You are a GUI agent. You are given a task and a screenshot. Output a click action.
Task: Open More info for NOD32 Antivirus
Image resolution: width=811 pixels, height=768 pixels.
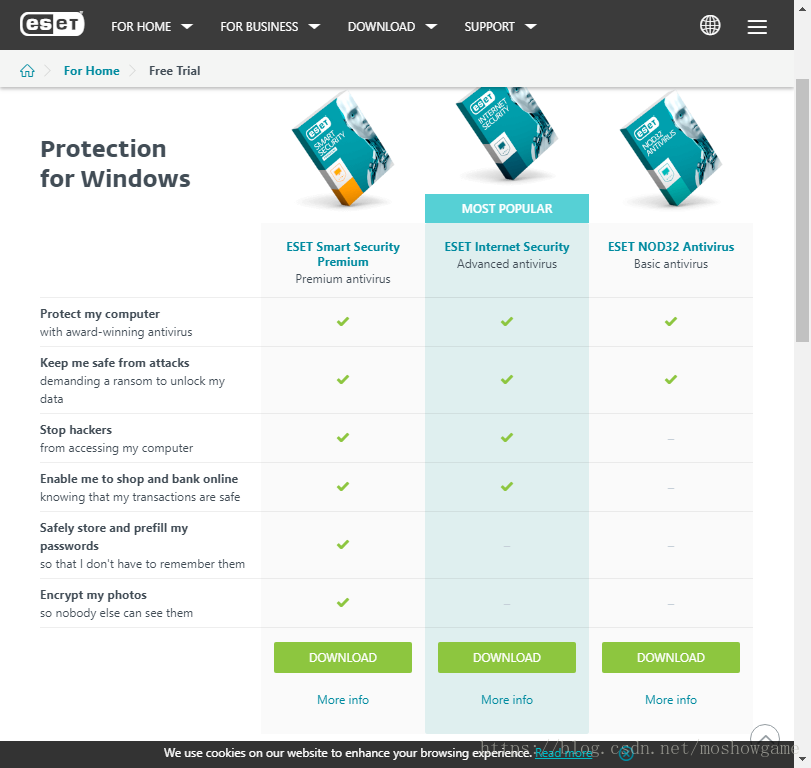pos(671,700)
